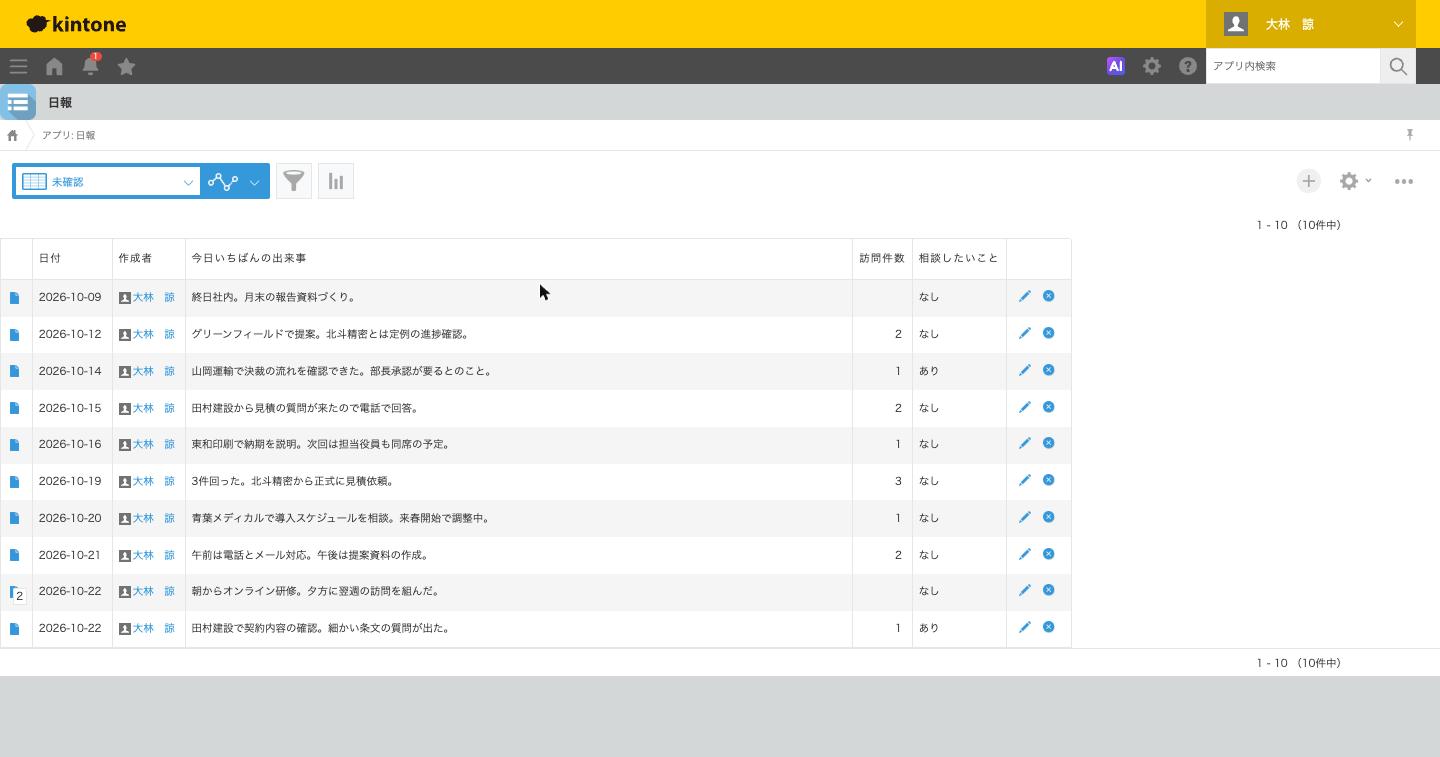Sort by the 日付 column header
1440x757 pixels.
pyautogui.click(x=73, y=258)
